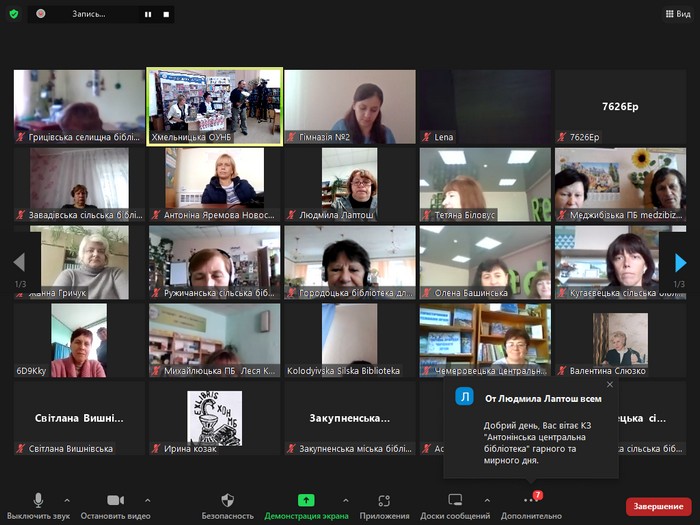
Task: Click the Запись... recording status label
Action: click(89, 14)
